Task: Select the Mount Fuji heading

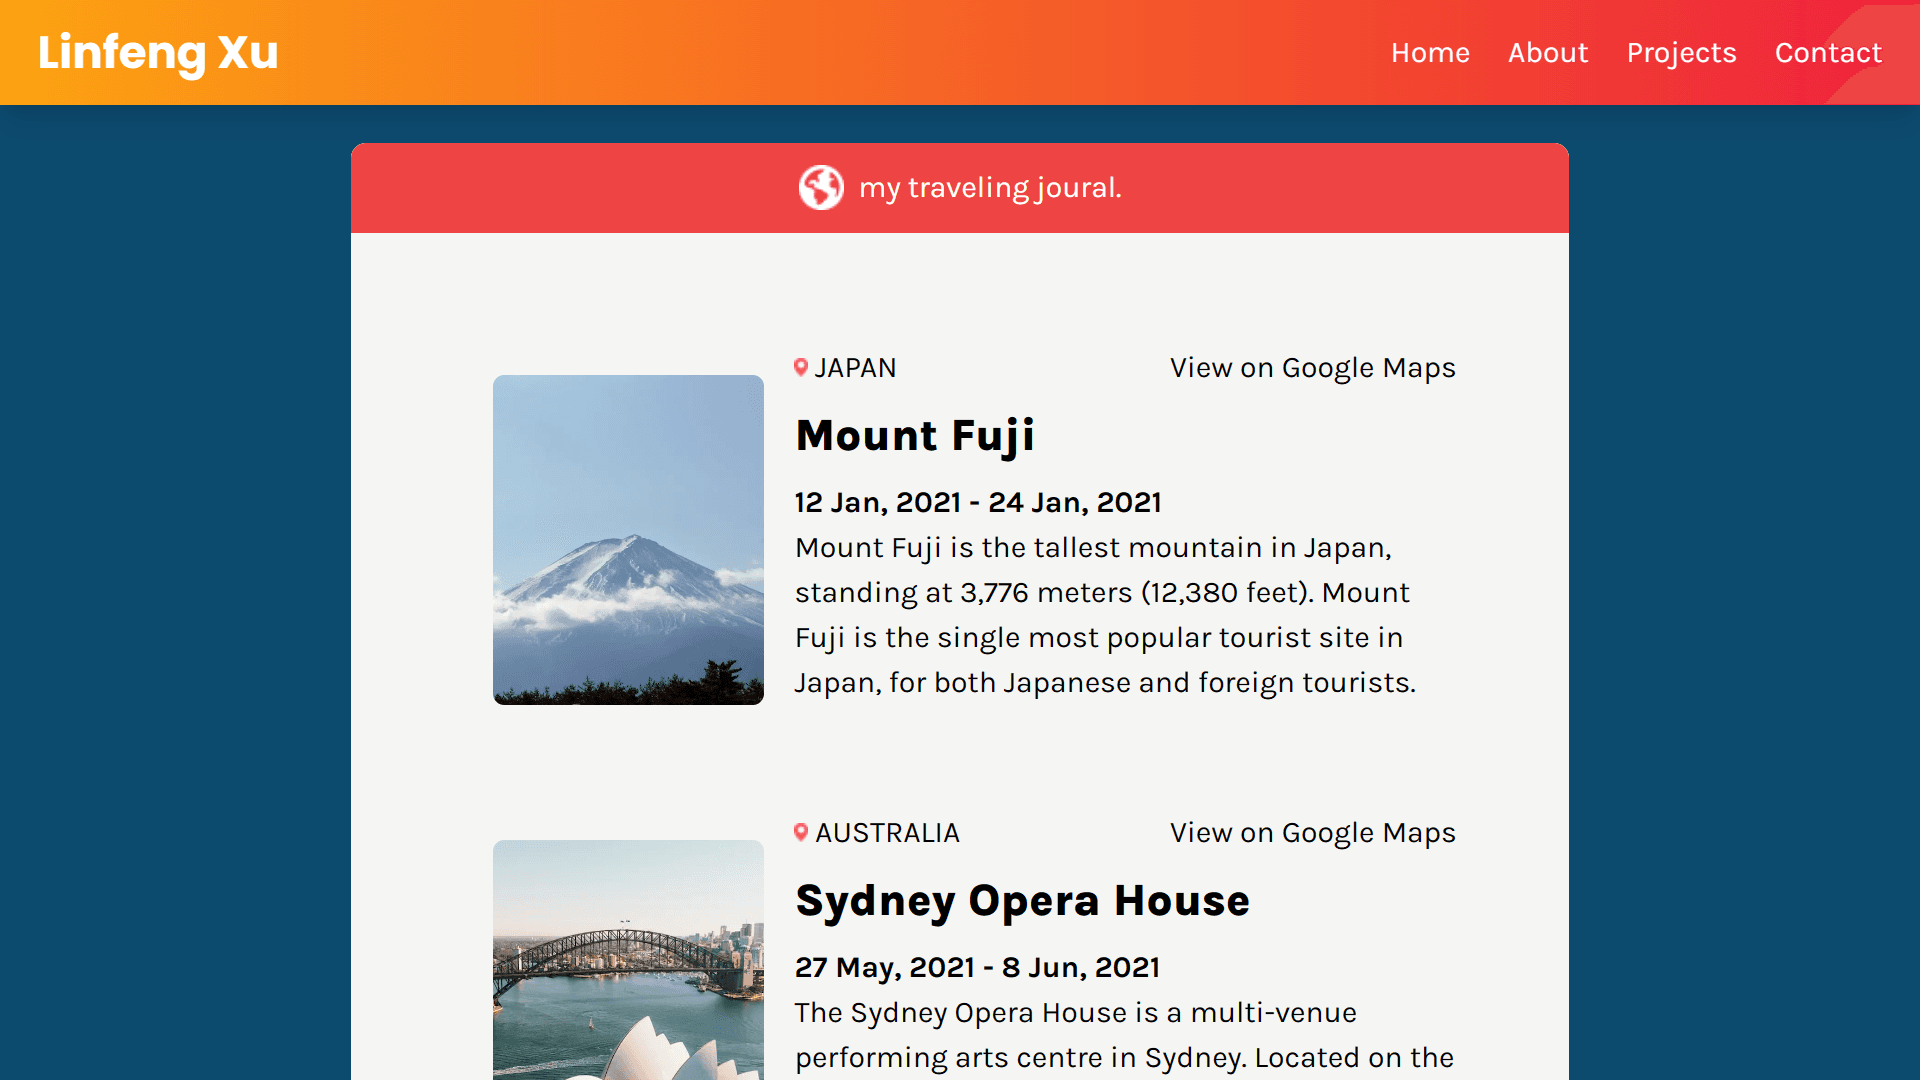Action: (915, 436)
